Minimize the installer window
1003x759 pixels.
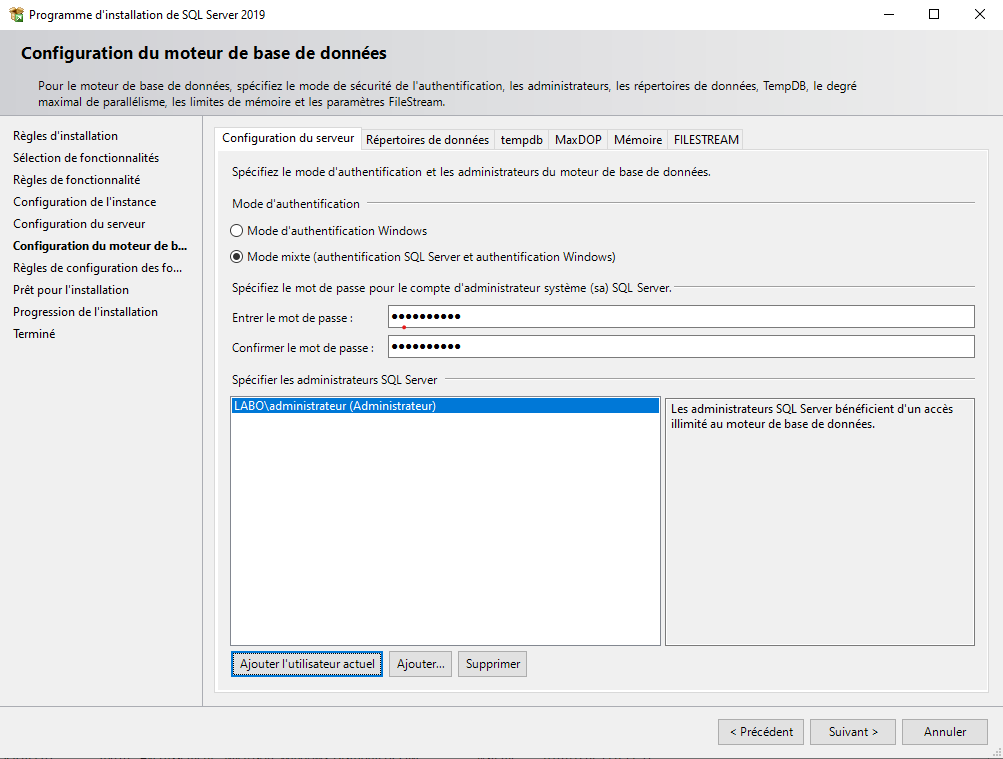point(888,15)
